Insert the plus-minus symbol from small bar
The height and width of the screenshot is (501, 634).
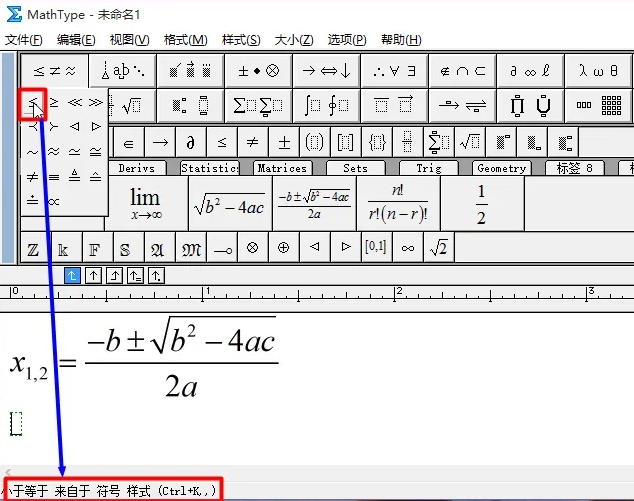[284, 142]
